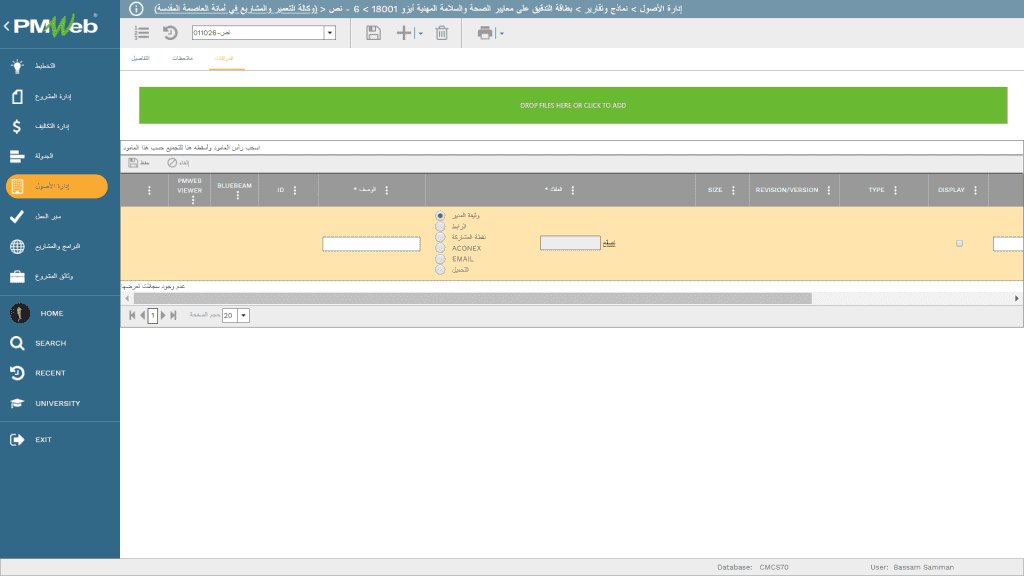Image resolution: width=1024 pixels, height=576 pixels.
Task: Delete the record using the trash icon
Action: [x=441, y=33]
